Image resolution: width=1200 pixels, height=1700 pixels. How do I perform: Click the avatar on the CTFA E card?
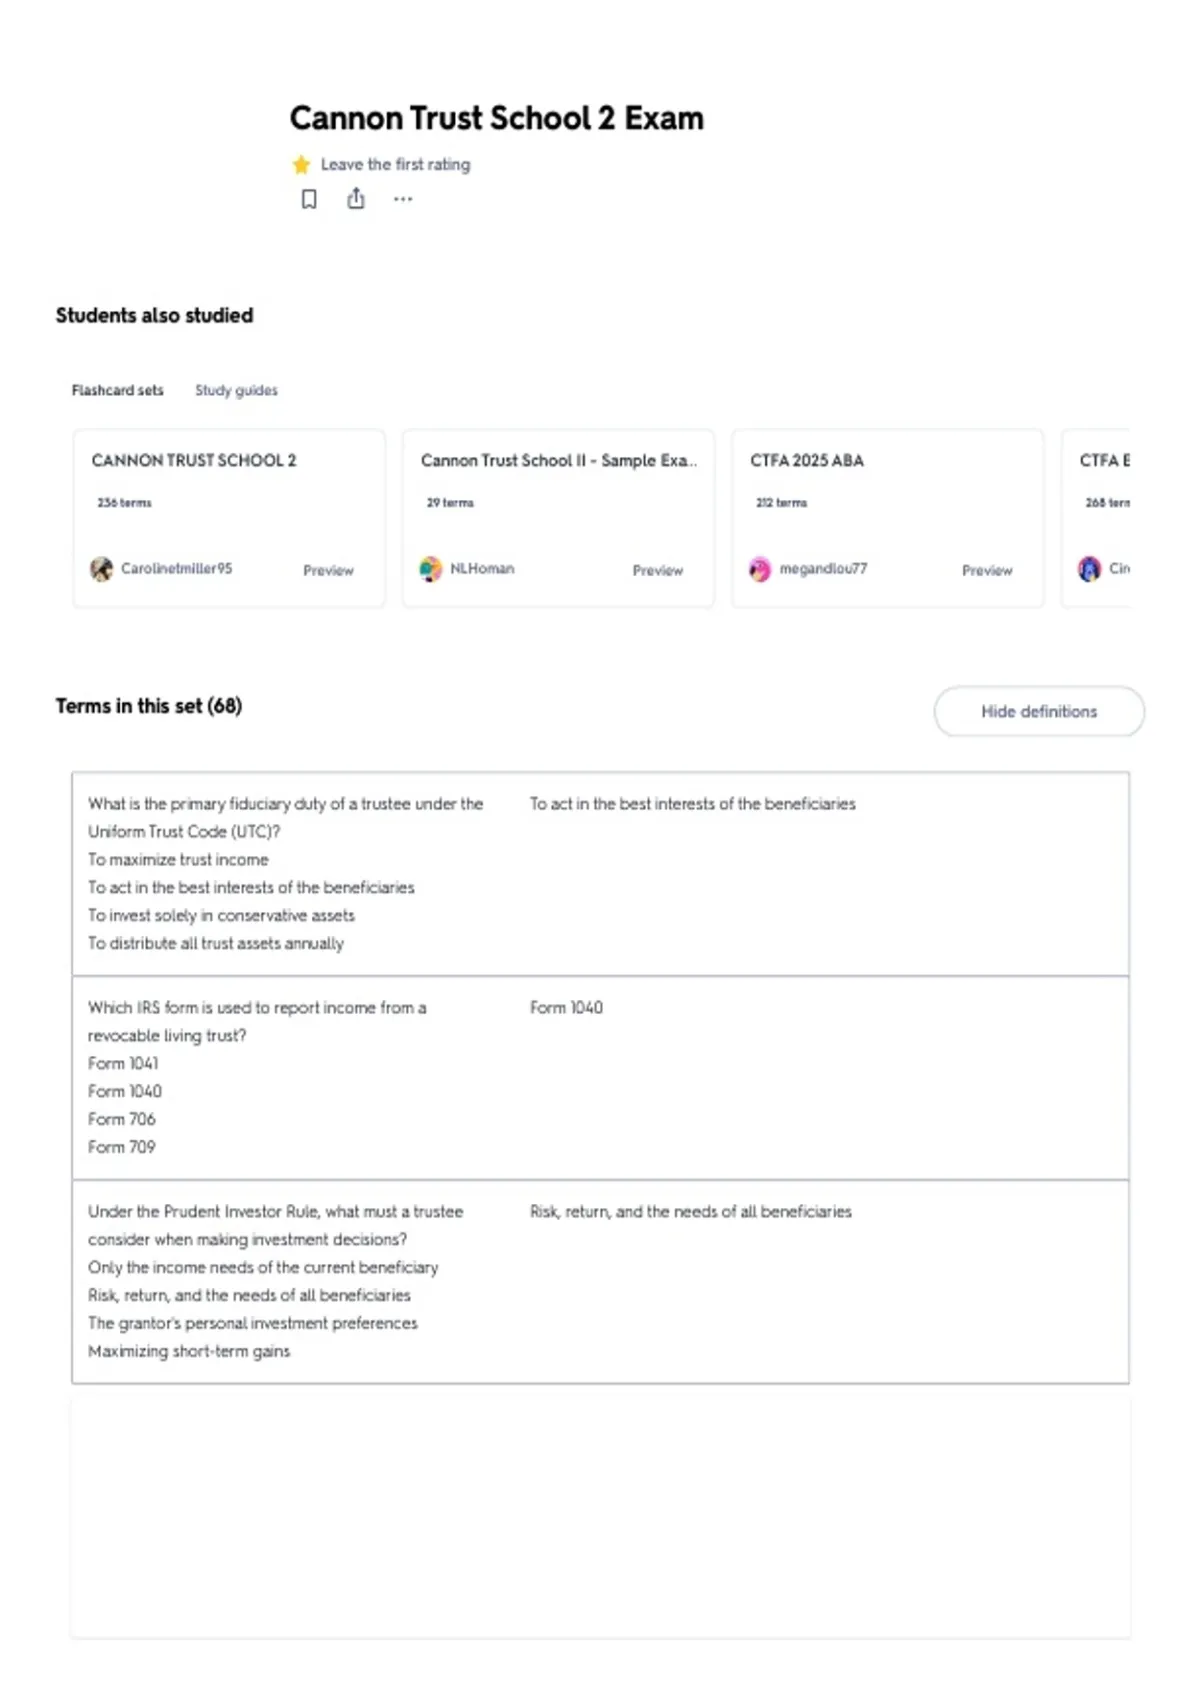[1089, 569]
